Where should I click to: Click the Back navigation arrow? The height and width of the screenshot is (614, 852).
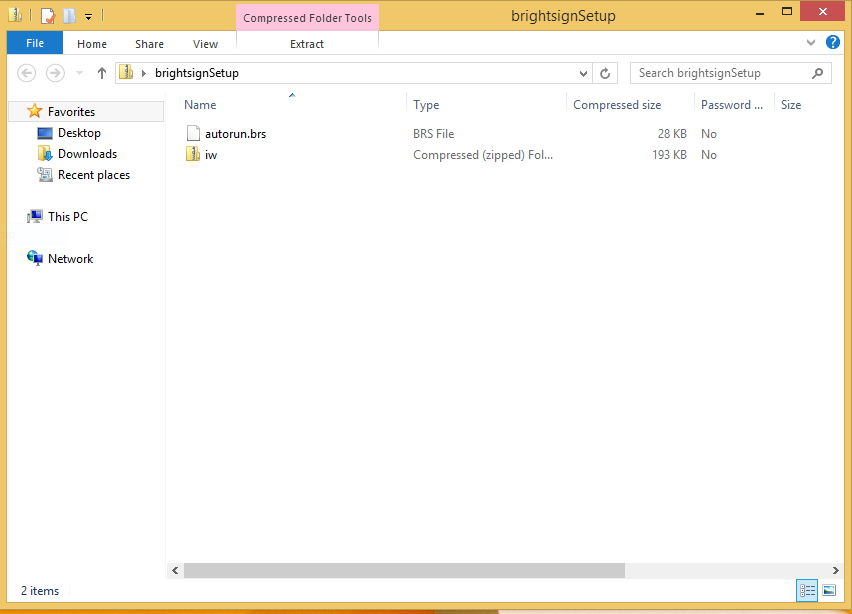pos(27,73)
